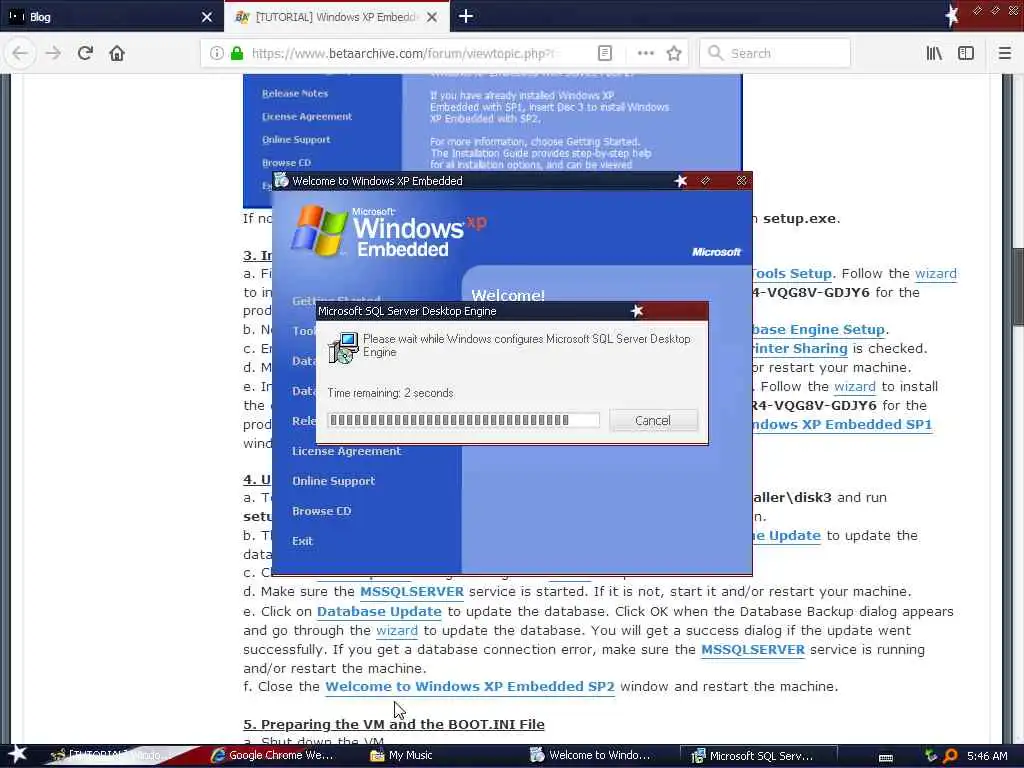This screenshot has width=1024, height=768.
Task: Toggle reader view icon in address bar
Action: coord(605,54)
